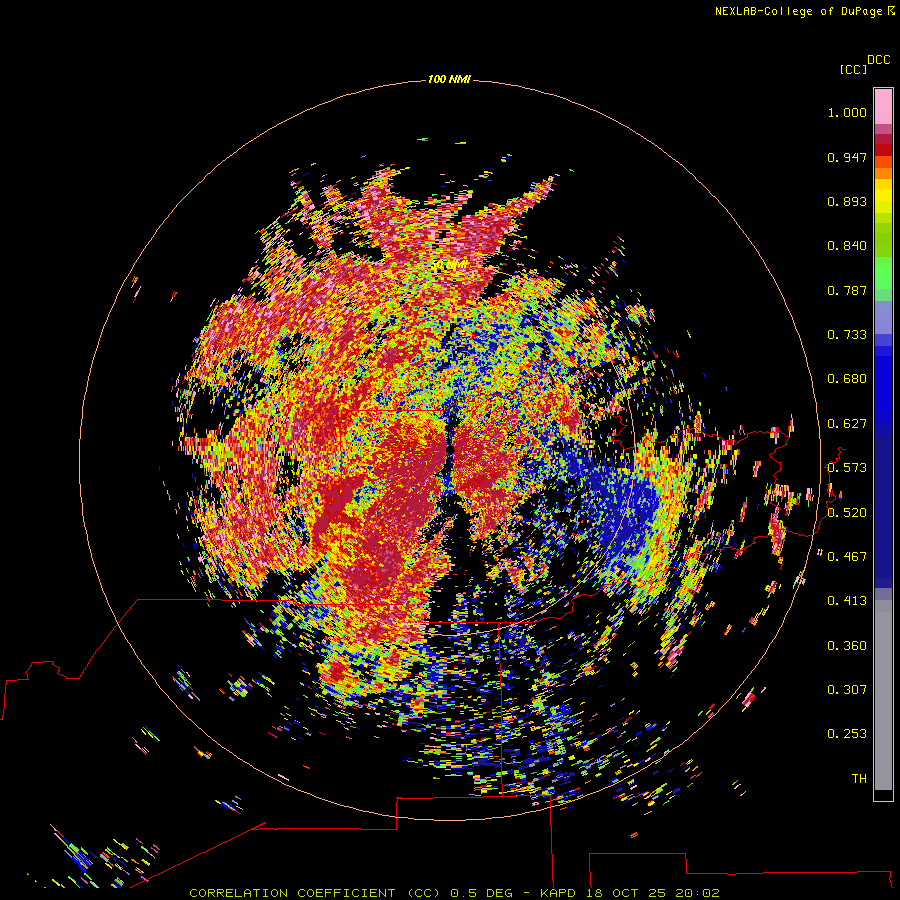Click the 0.840 legend value

click(x=847, y=246)
